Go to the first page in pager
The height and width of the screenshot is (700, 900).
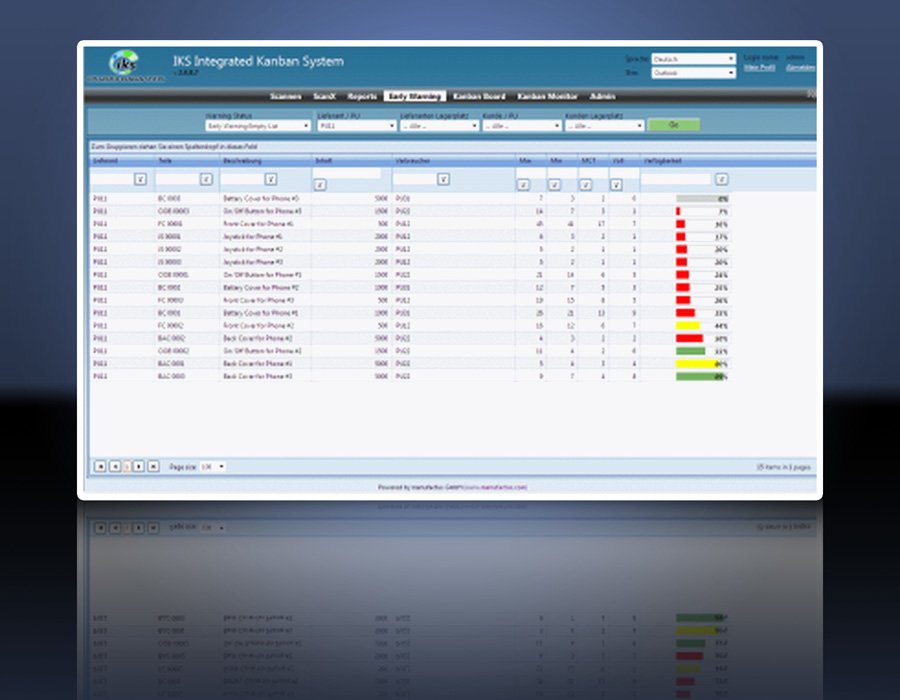click(x=100, y=466)
